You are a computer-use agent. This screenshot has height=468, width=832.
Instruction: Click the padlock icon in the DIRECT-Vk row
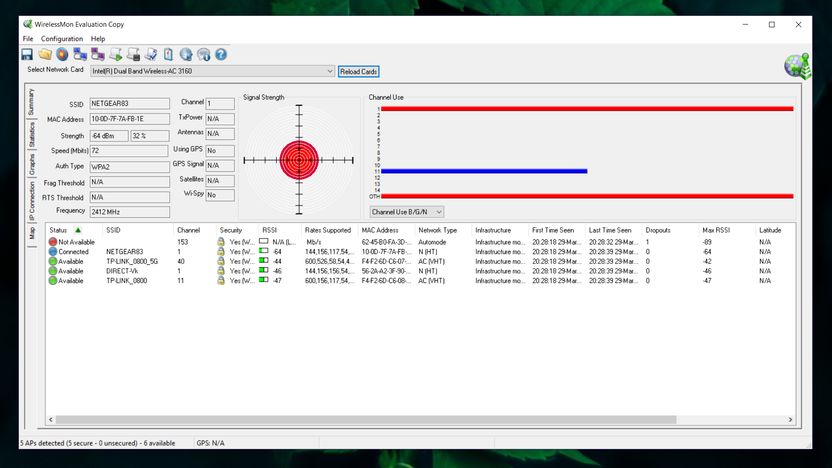point(221,271)
